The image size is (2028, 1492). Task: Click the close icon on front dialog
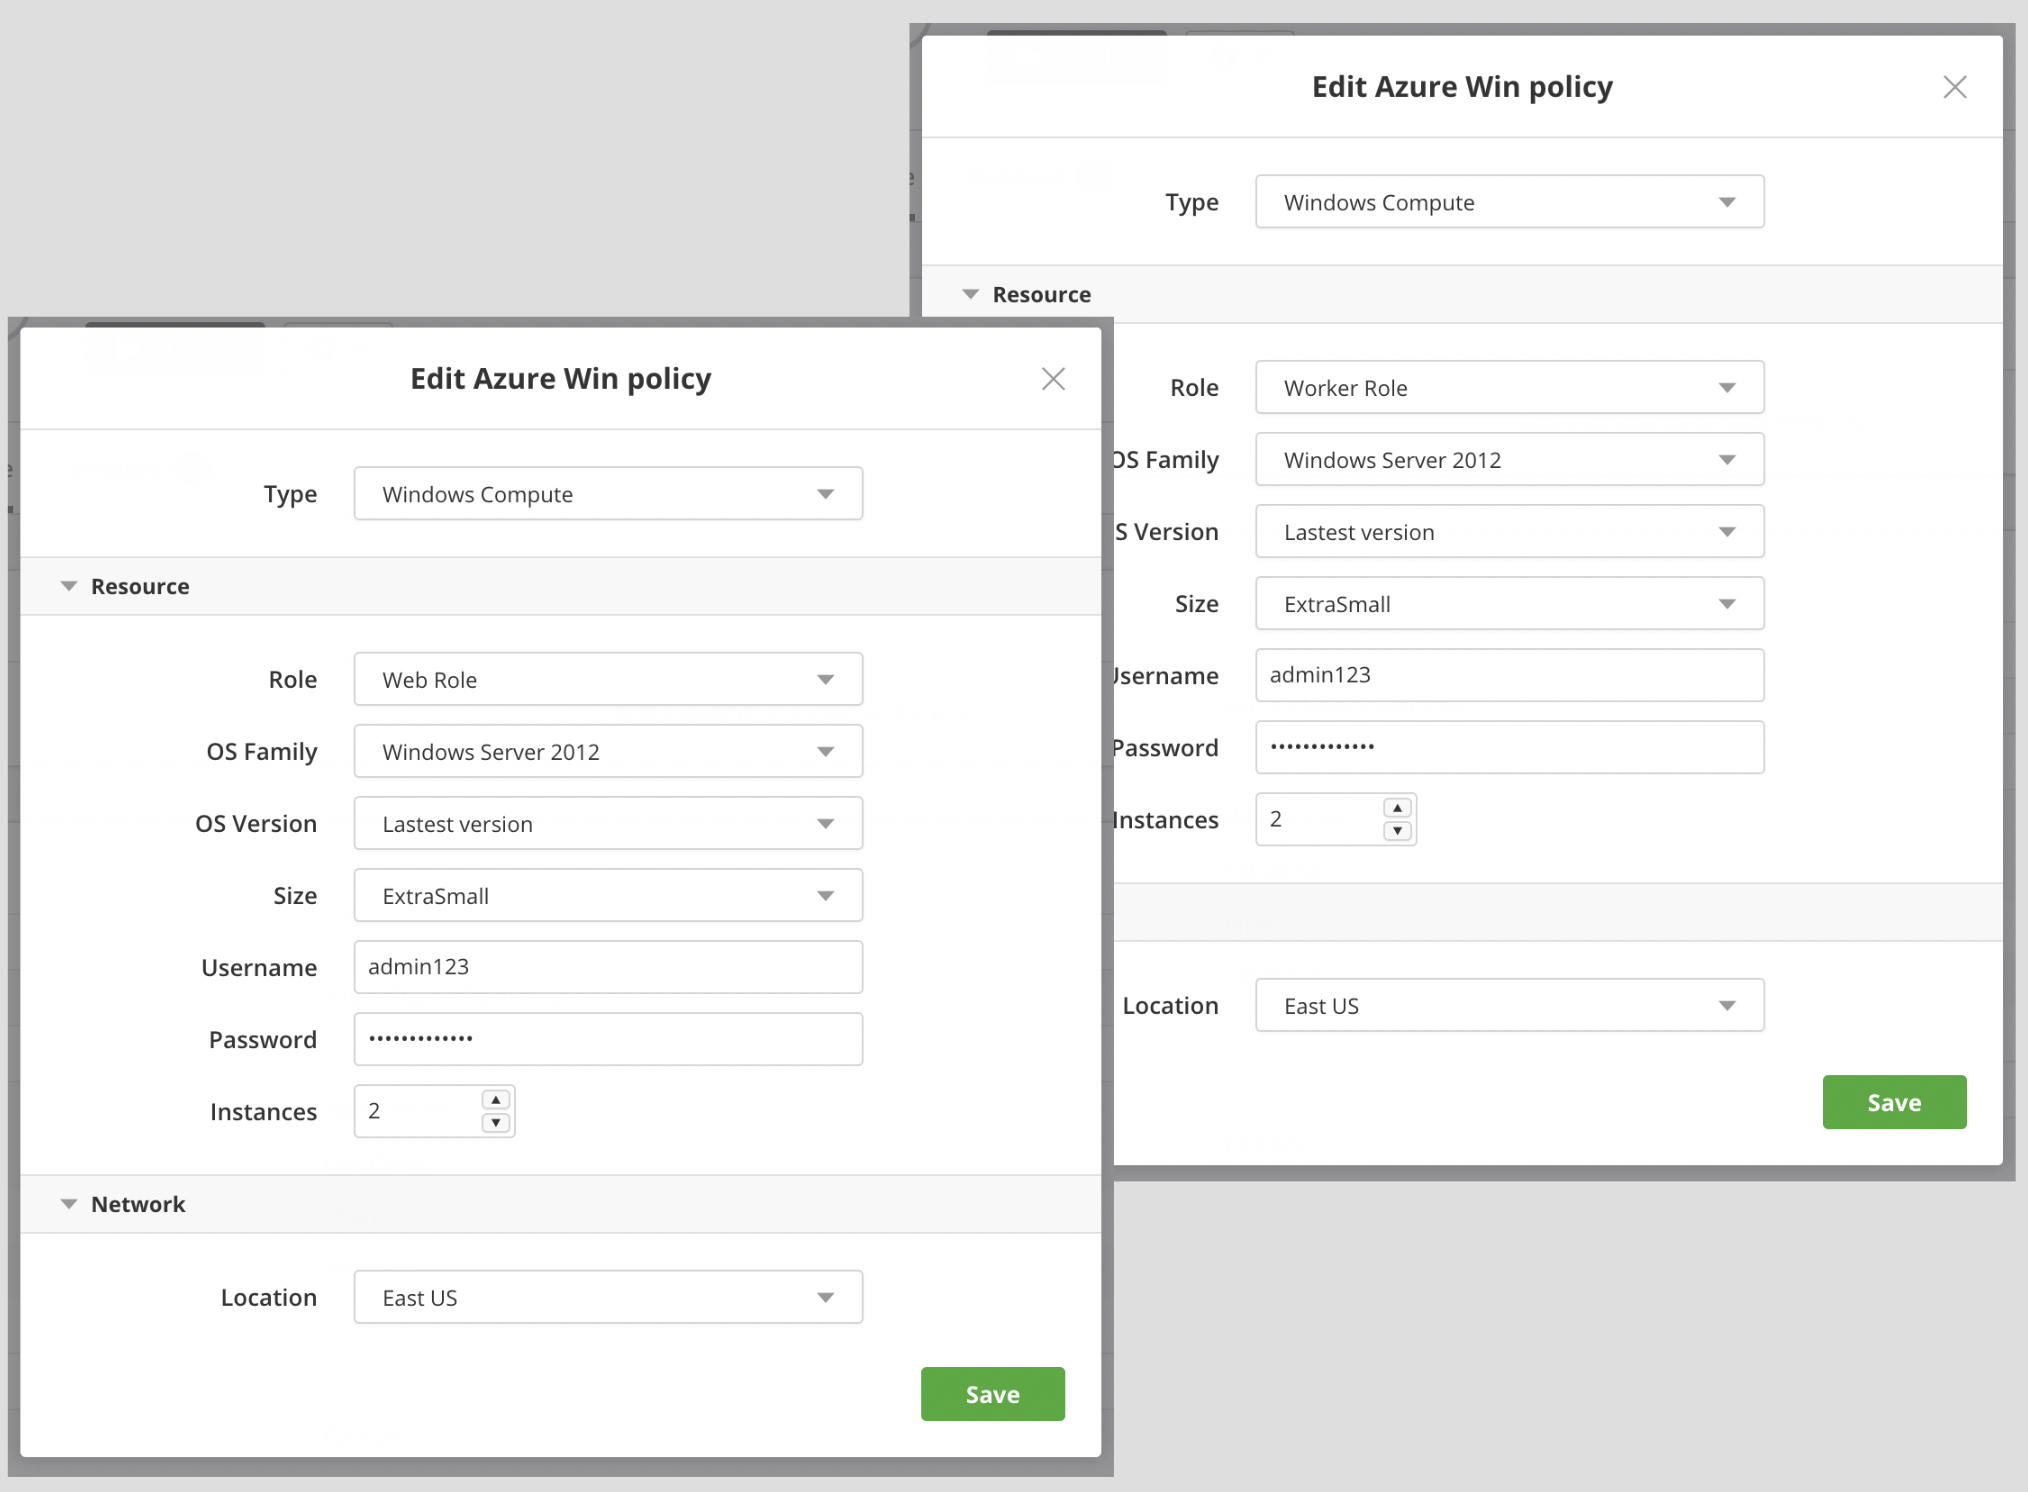1053,378
